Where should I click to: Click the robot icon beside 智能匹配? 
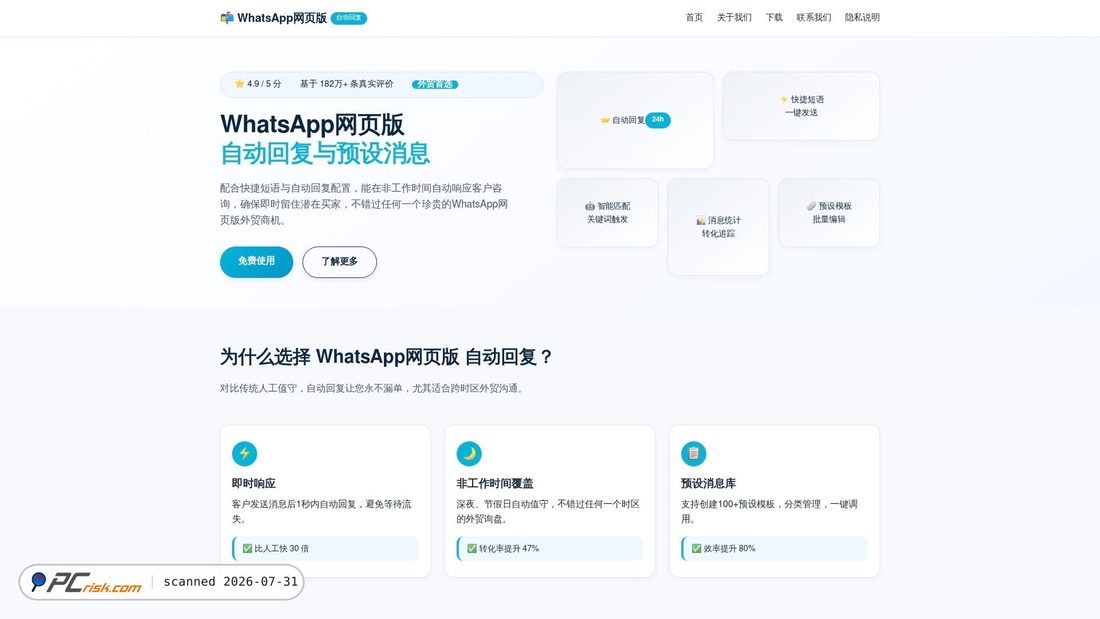590,206
